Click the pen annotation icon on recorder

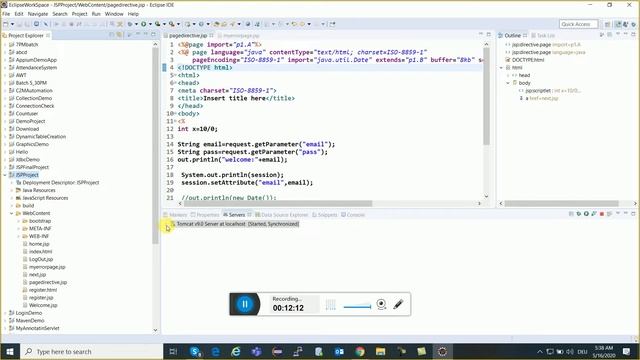[x=398, y=304]
